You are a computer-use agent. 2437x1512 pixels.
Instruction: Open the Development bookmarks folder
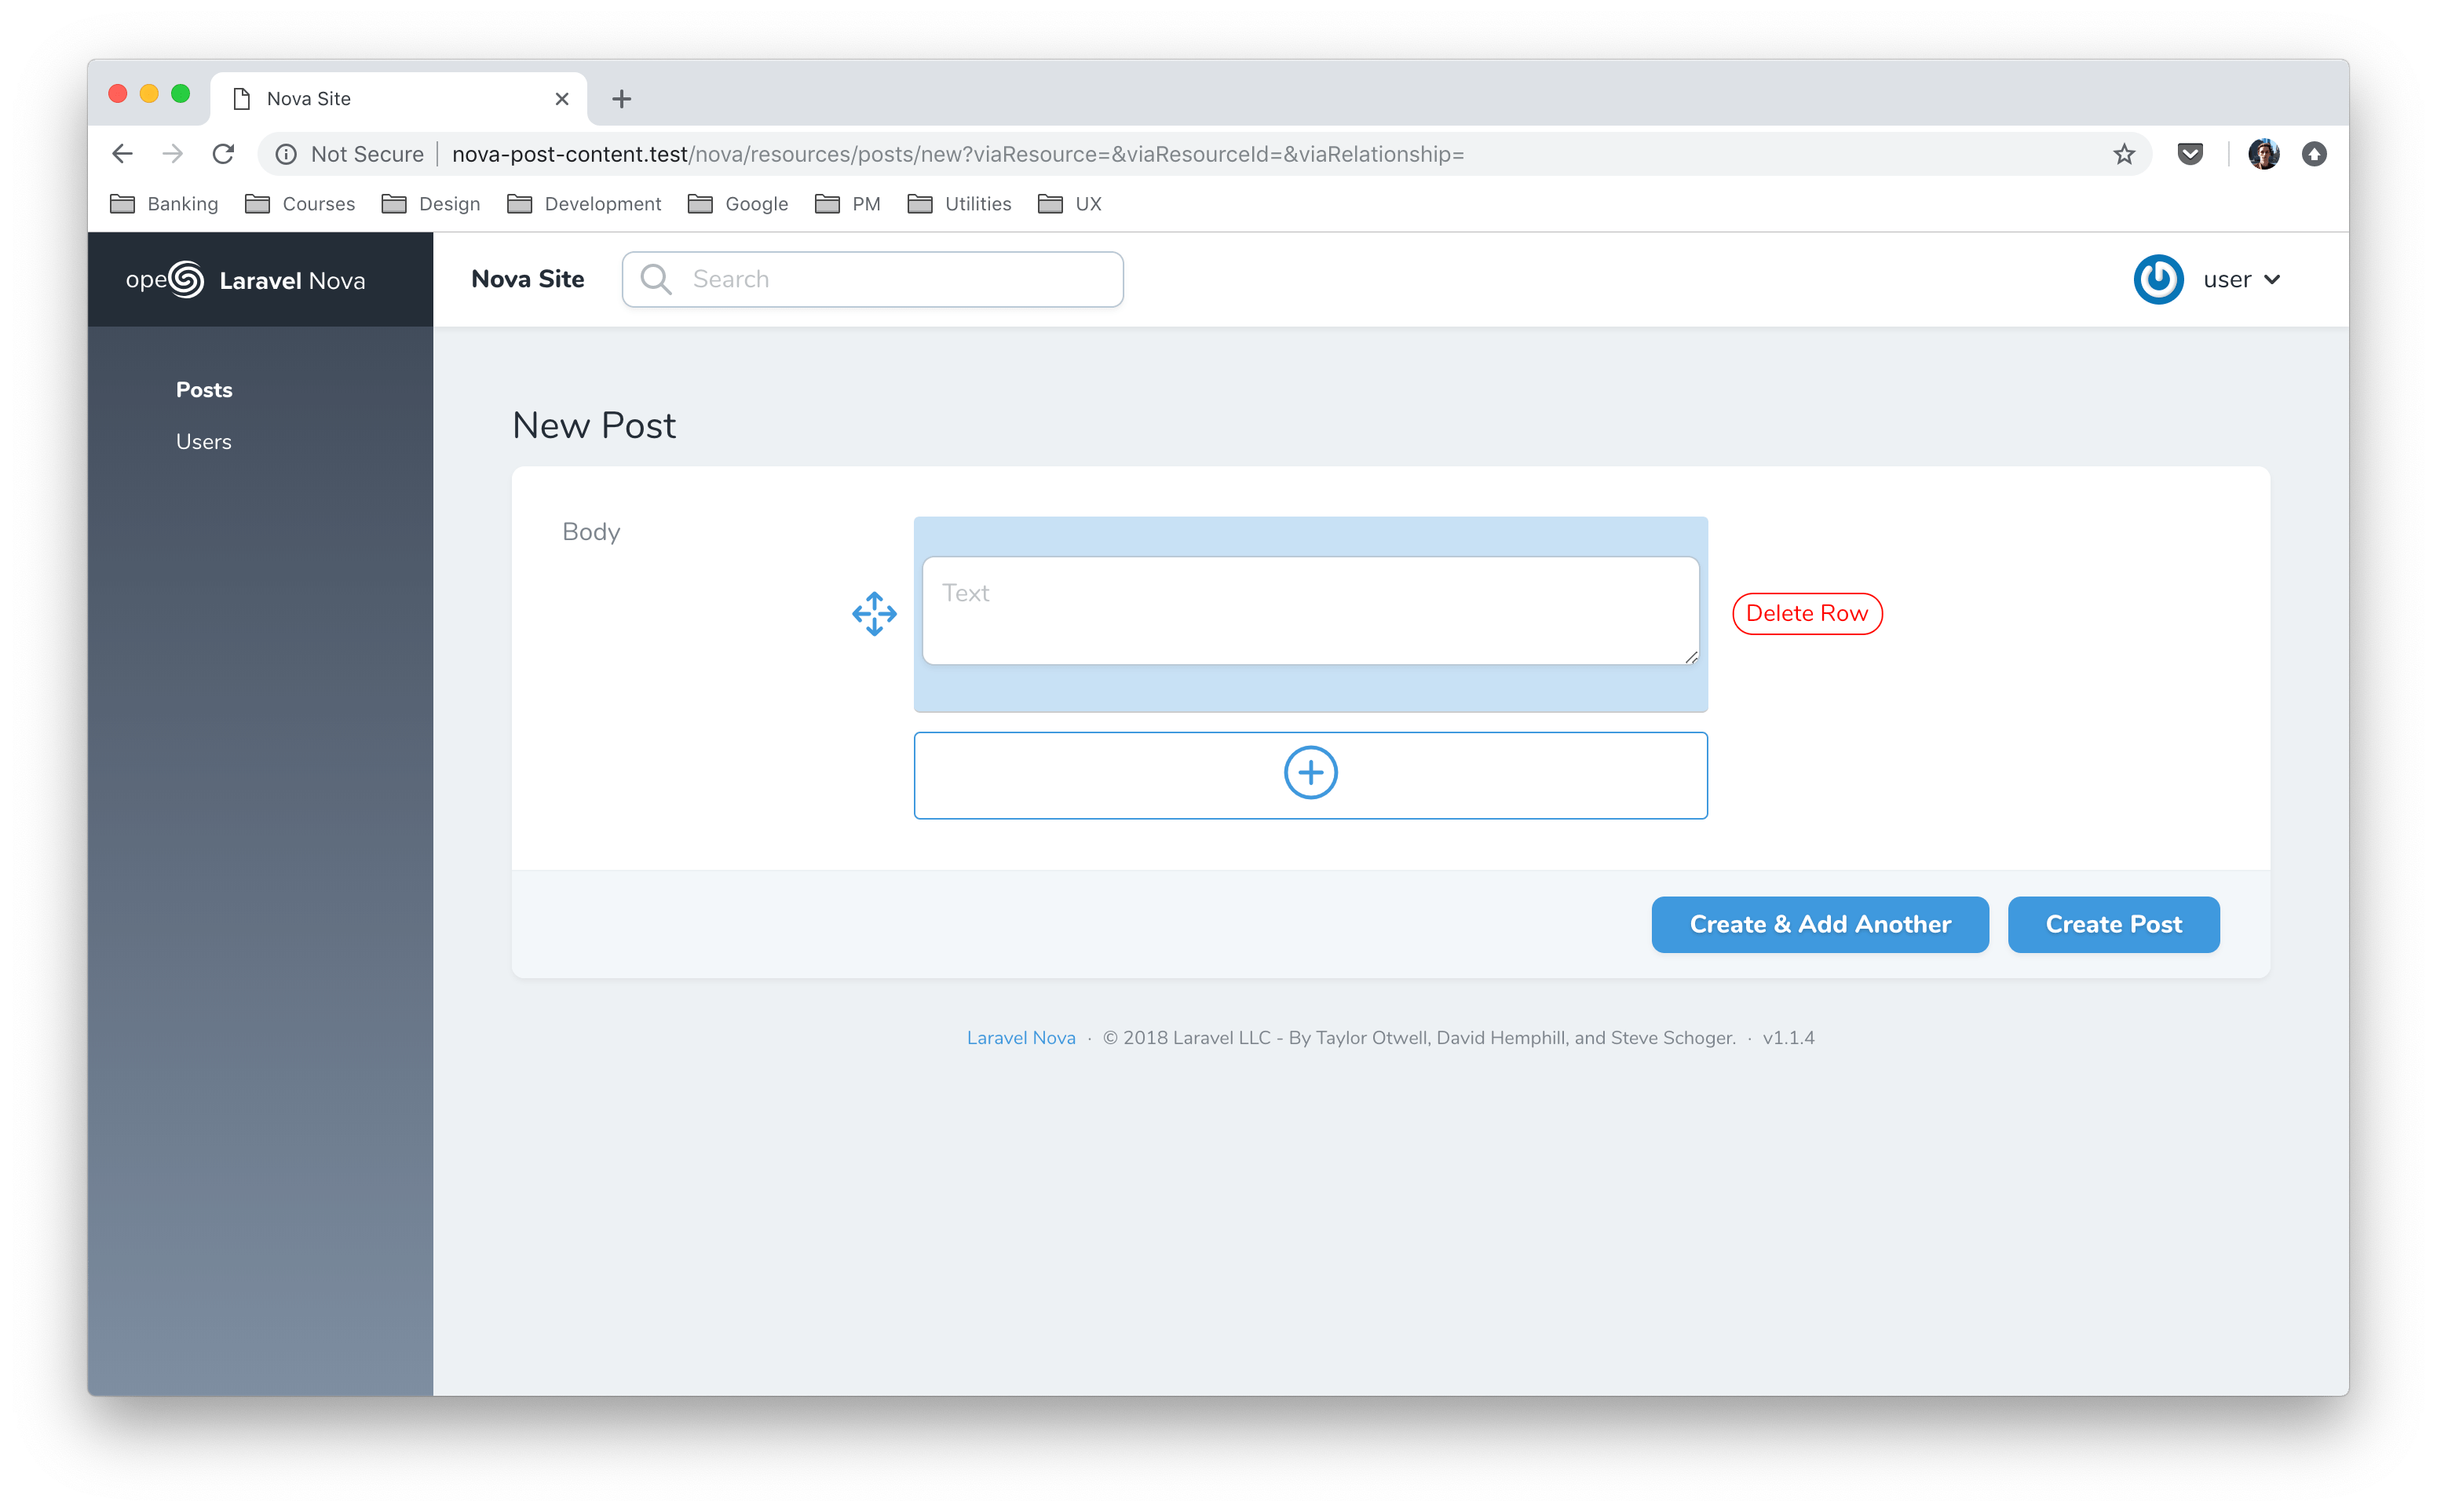[584, 204]
